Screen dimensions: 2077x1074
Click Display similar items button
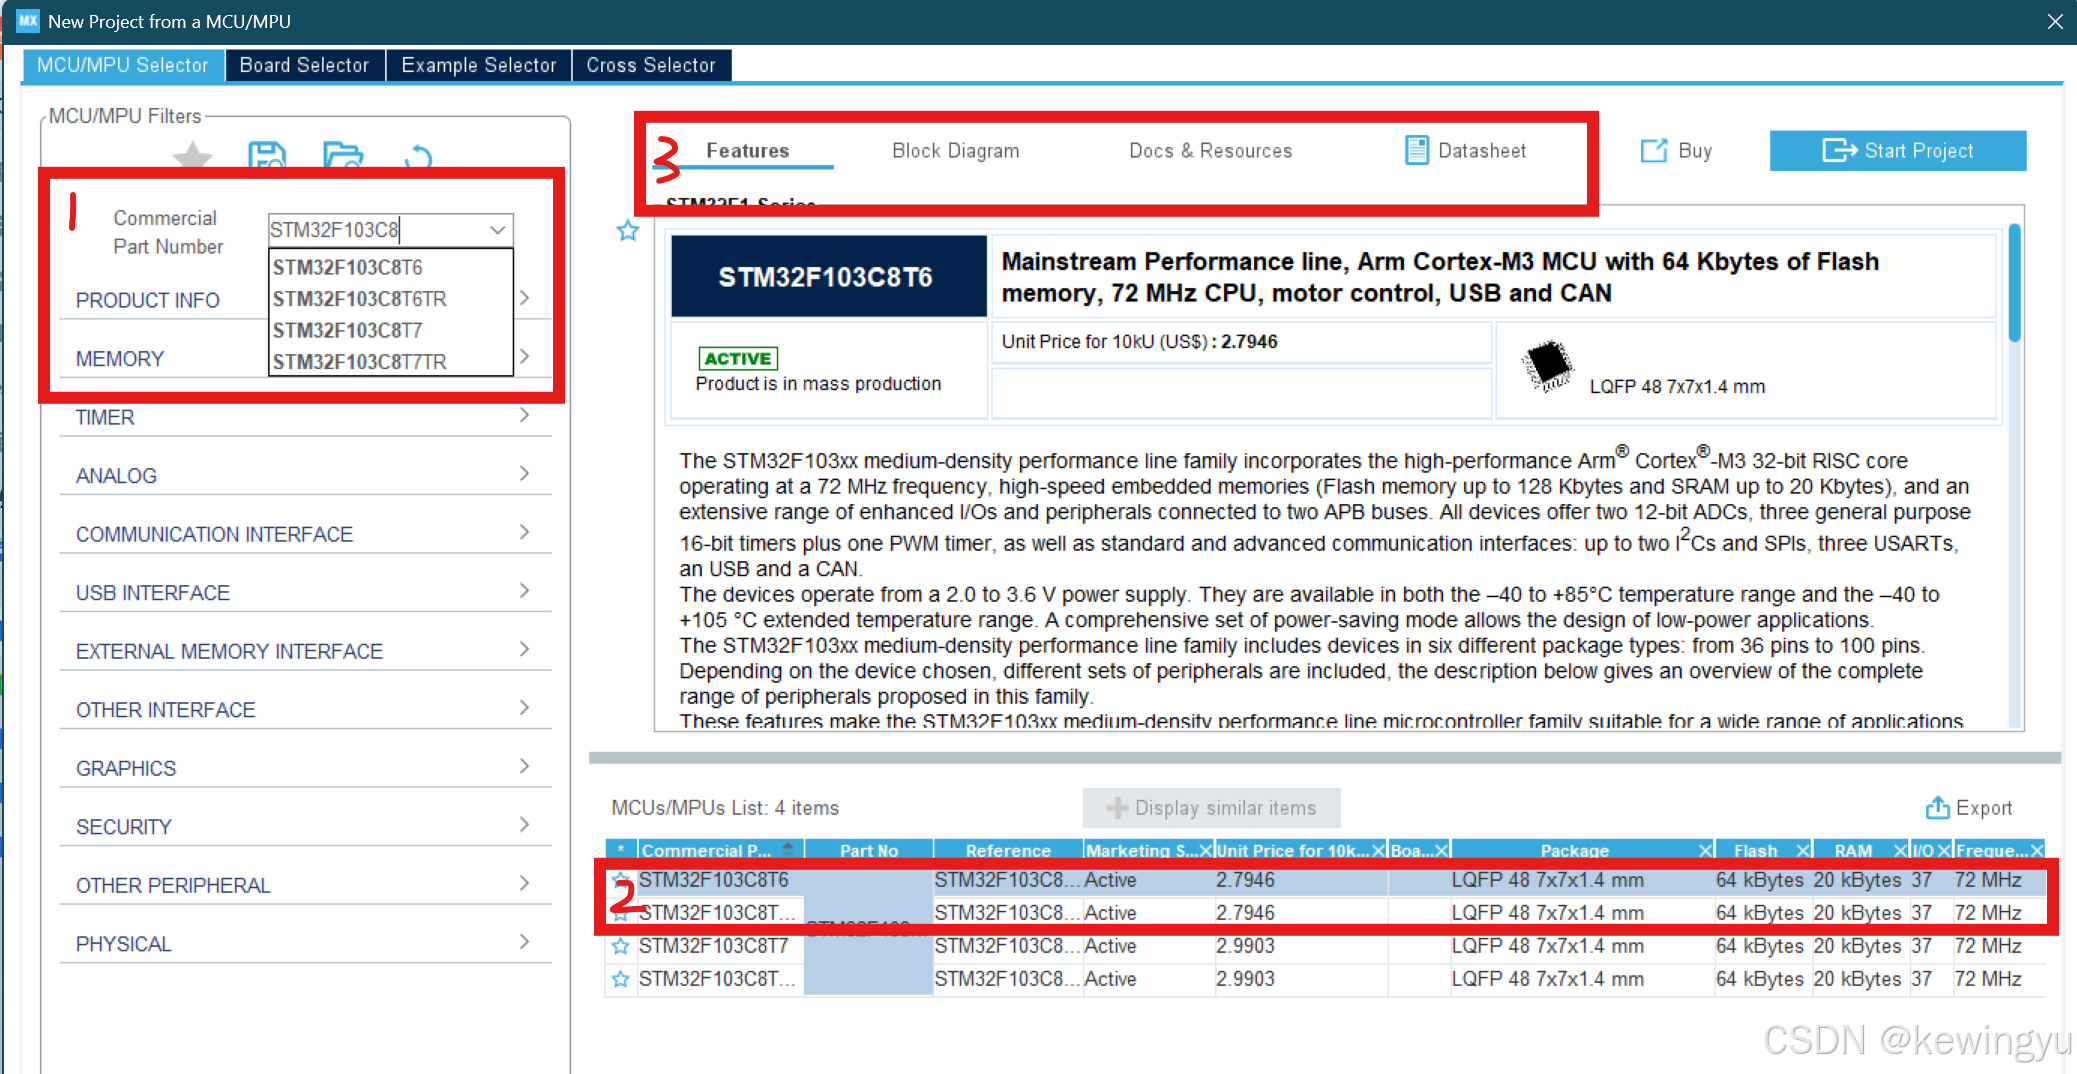pos(1211,808)
